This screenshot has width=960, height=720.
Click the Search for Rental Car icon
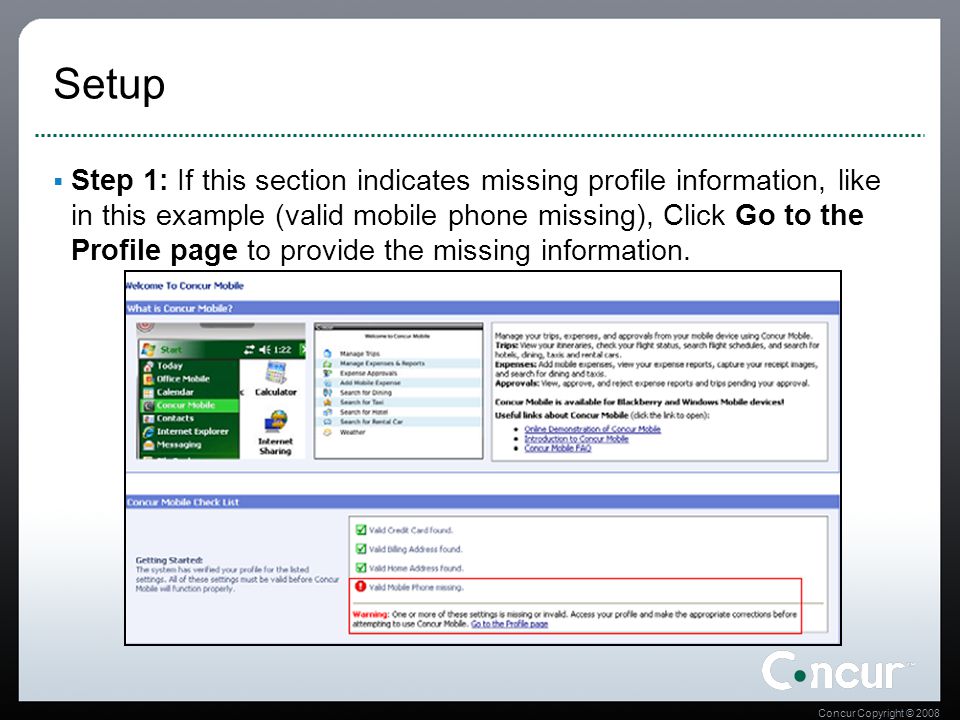328,422
